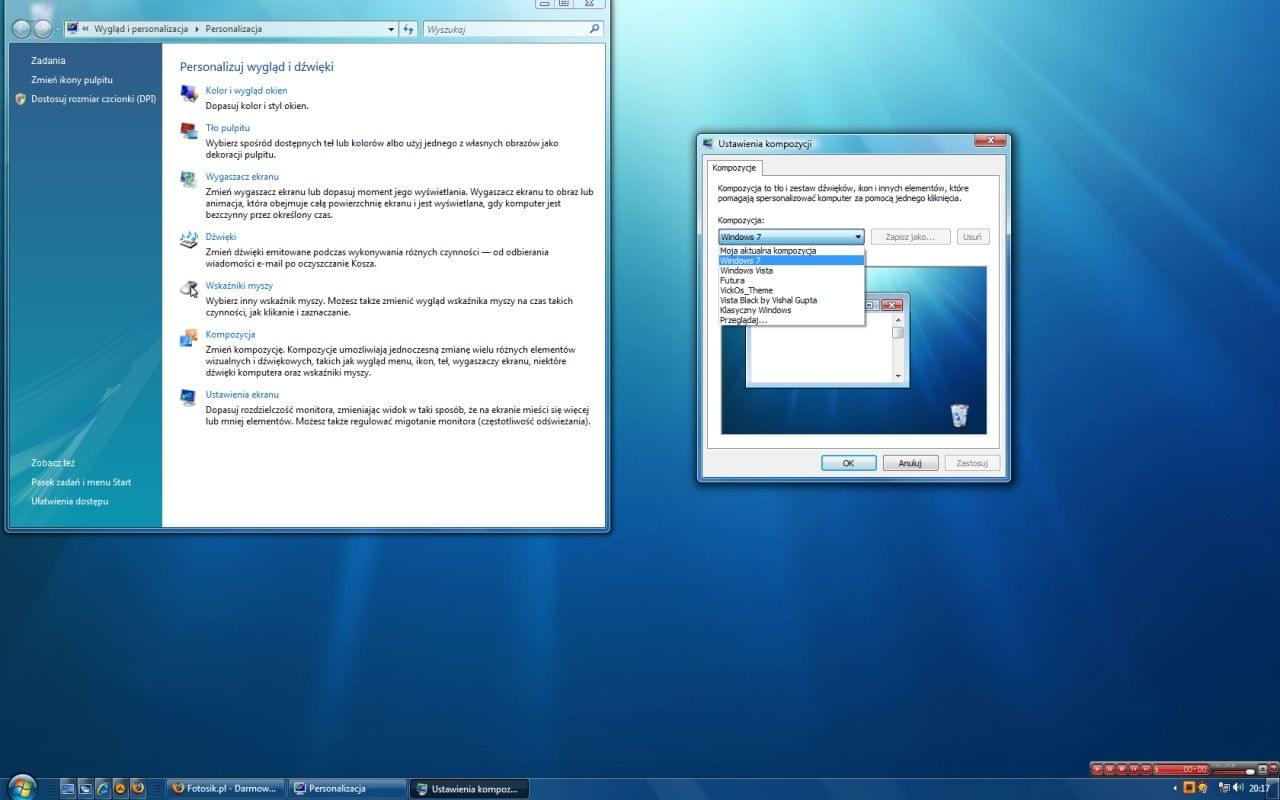
Task: Launch Firefox from the quick launch bar
Action: [137, 788]
